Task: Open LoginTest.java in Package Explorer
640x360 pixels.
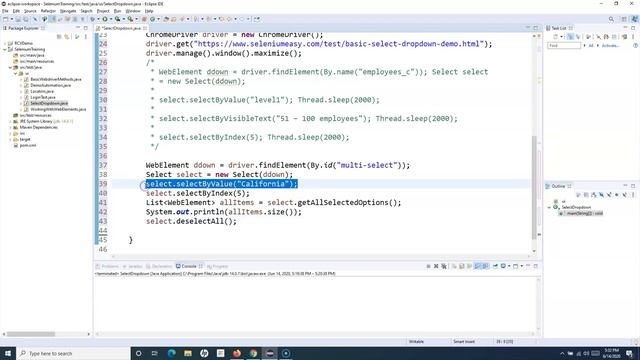Action: (42, 97)
